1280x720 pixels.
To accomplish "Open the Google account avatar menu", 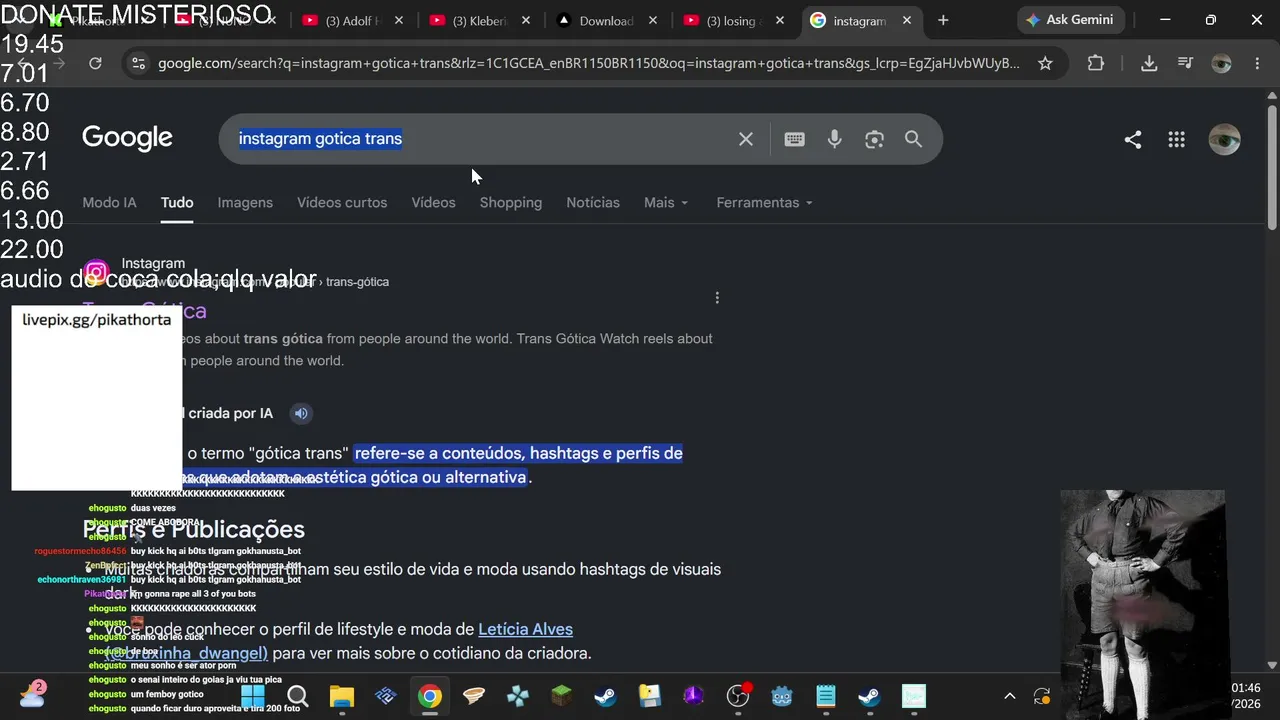I will 1224,140.
